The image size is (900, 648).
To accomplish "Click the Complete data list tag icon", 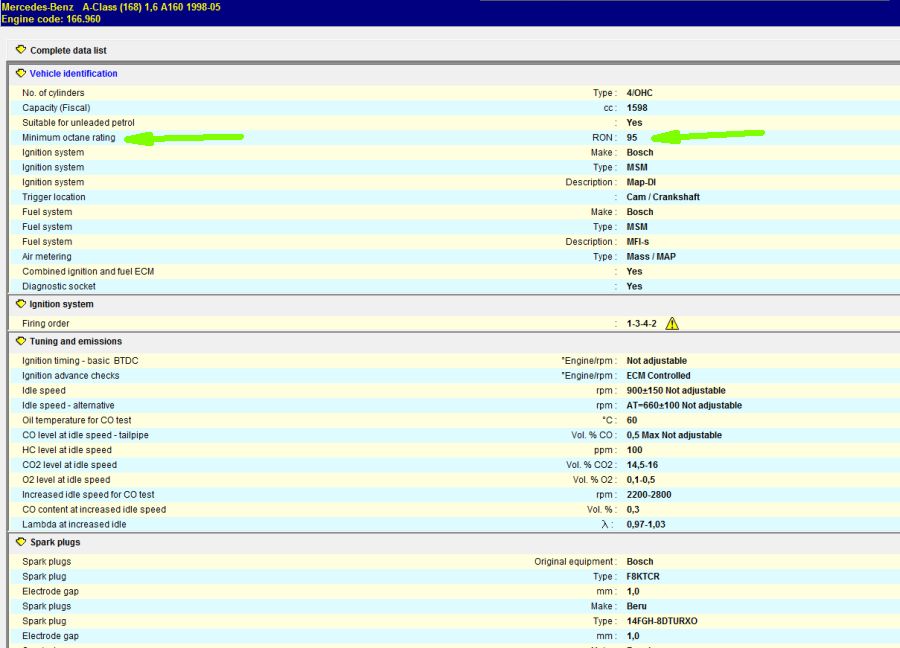I will pos(21,50).
